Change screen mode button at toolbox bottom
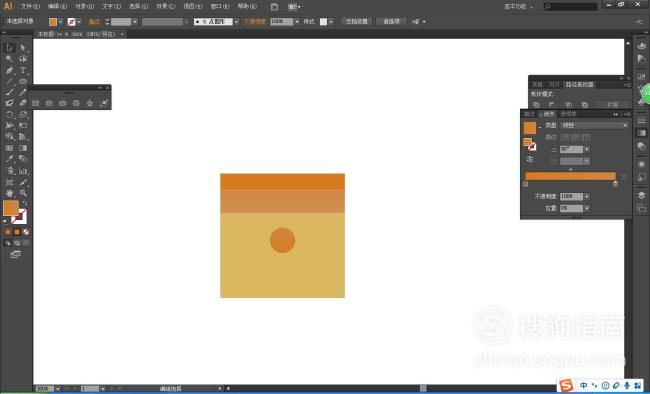This screenshot has width=650, height=394. point(15,254)
